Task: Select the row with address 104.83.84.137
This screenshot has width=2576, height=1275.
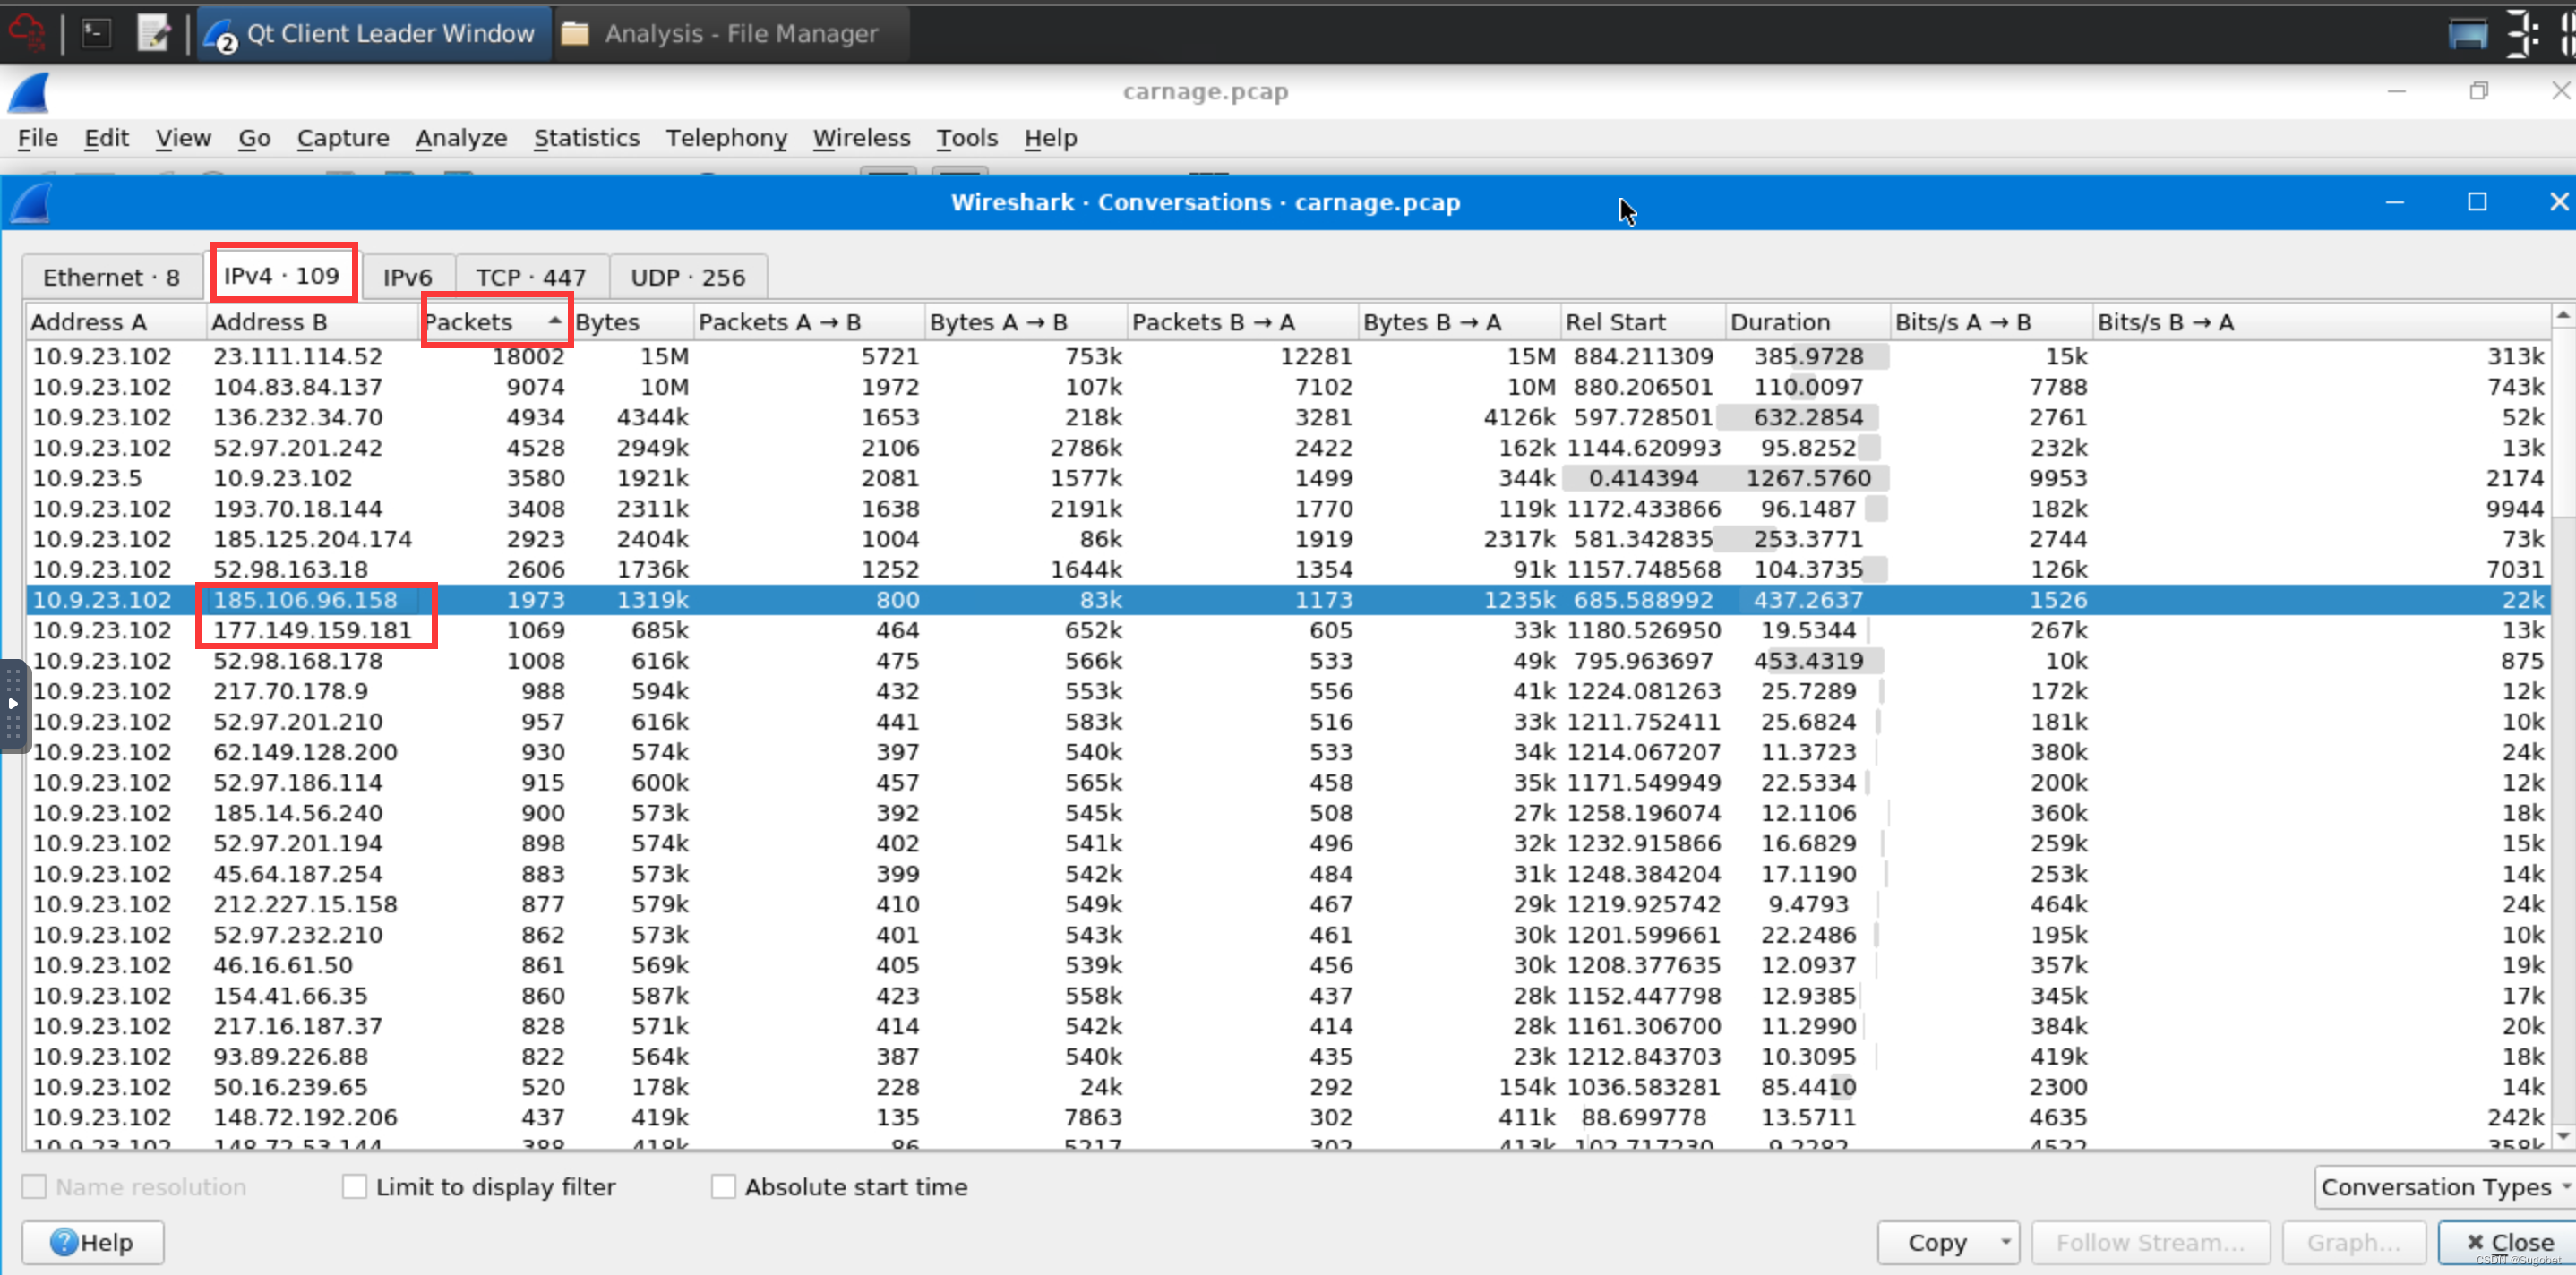Action: coord(1288,387)
